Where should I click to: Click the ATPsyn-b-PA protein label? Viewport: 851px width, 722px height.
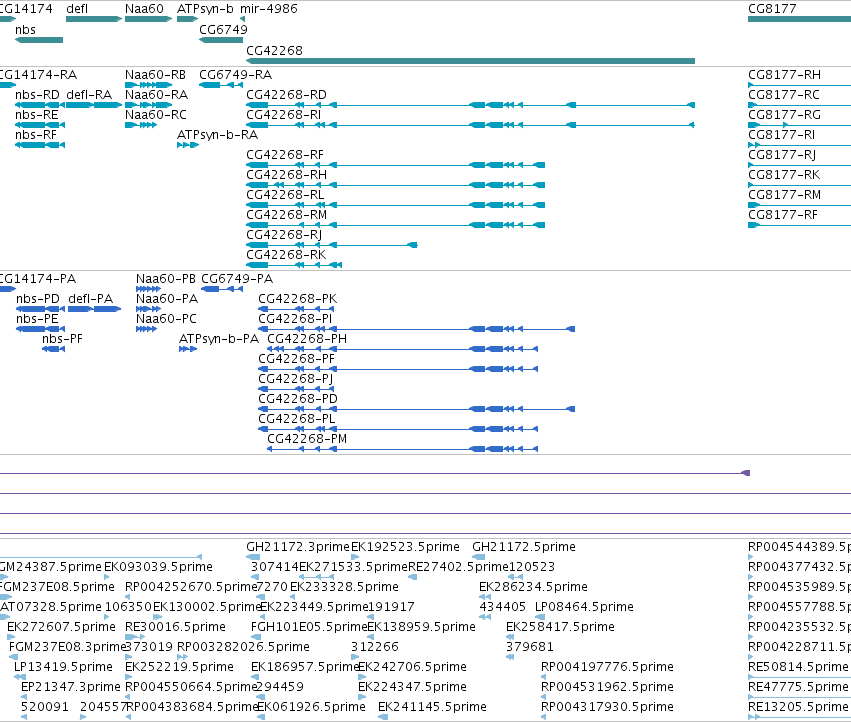pyautogui.click(x=219, y=339)
